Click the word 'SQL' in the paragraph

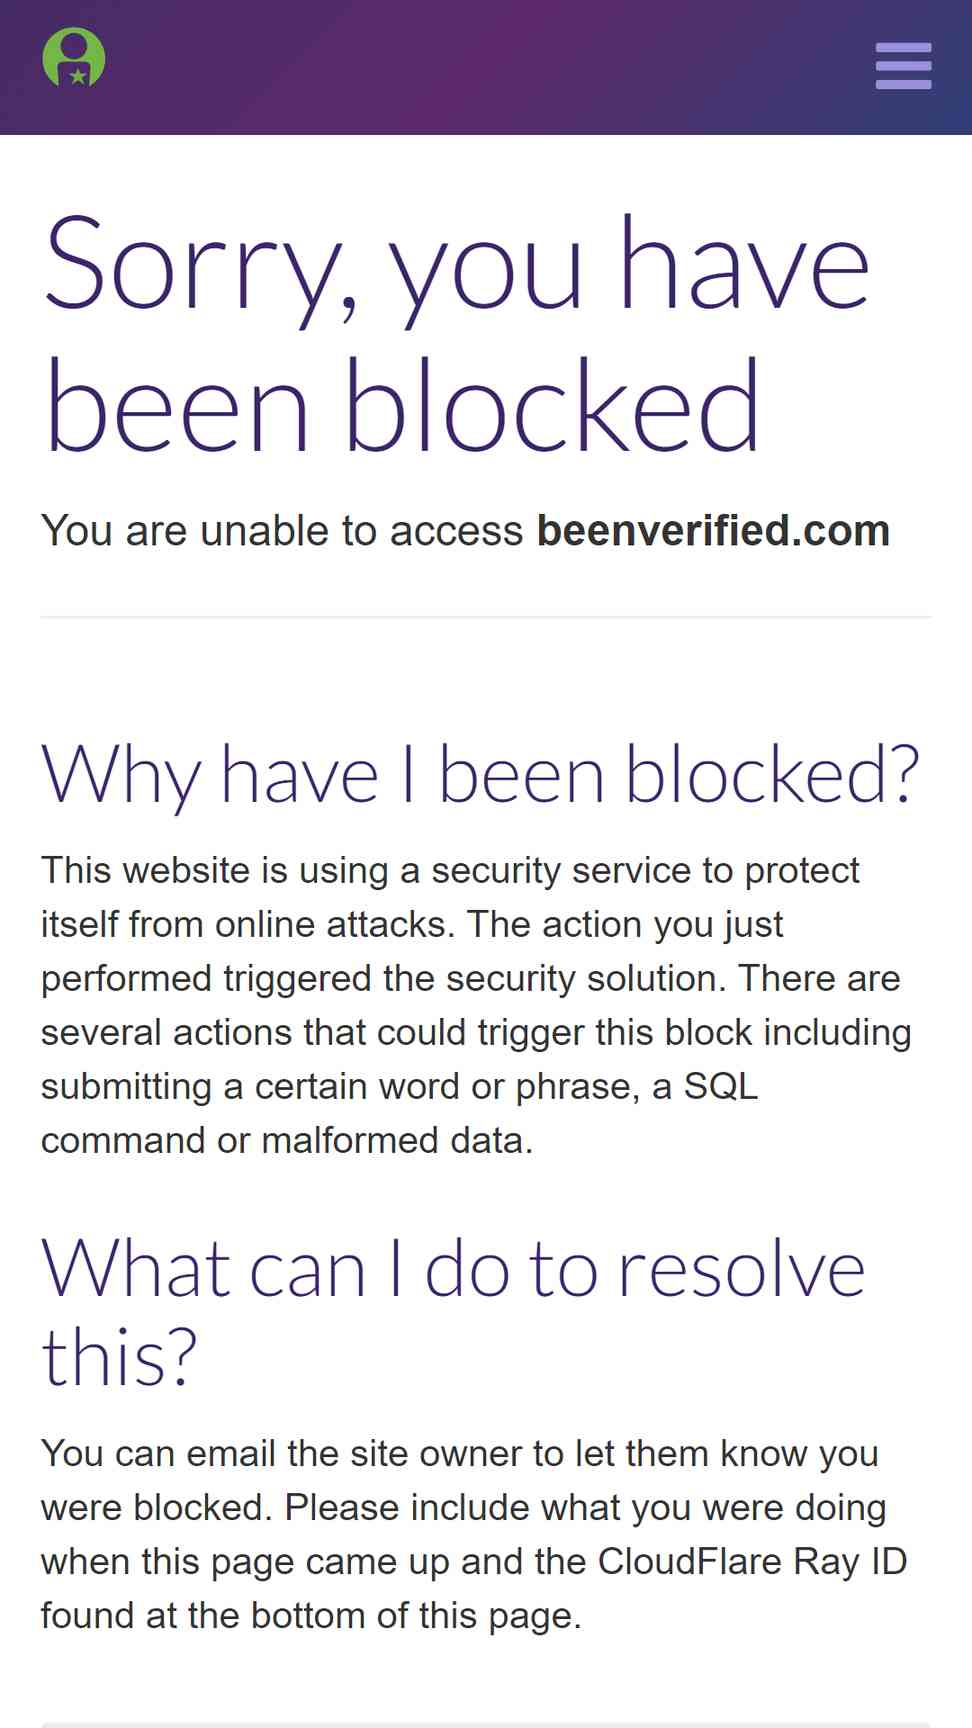coord(721,1086)
